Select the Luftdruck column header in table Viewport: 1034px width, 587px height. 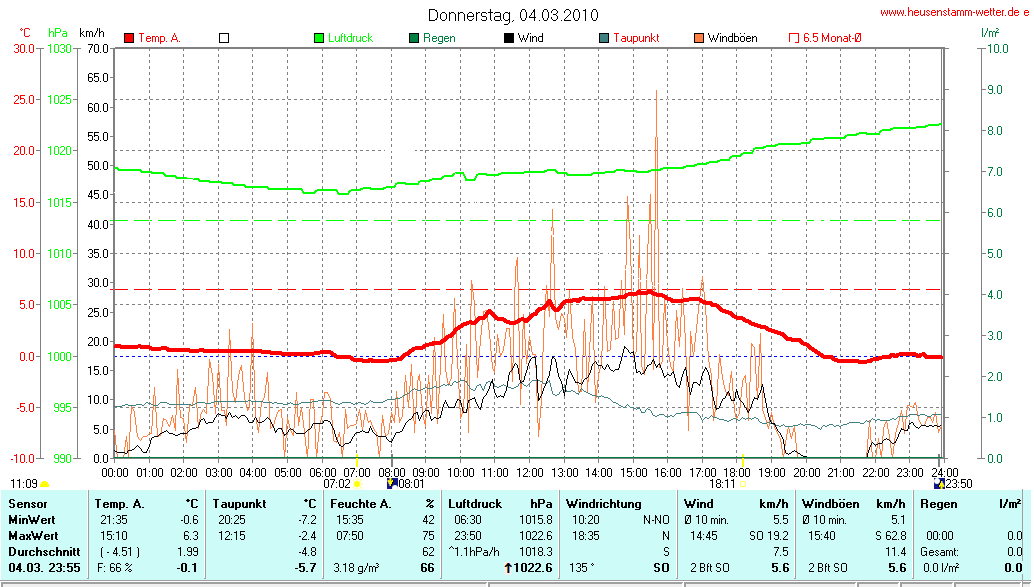click(475, 504)
